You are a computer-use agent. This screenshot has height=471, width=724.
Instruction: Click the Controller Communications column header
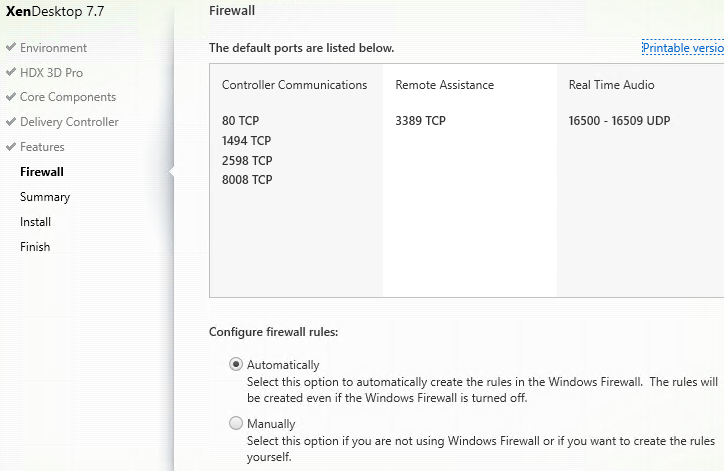[294, 85]
